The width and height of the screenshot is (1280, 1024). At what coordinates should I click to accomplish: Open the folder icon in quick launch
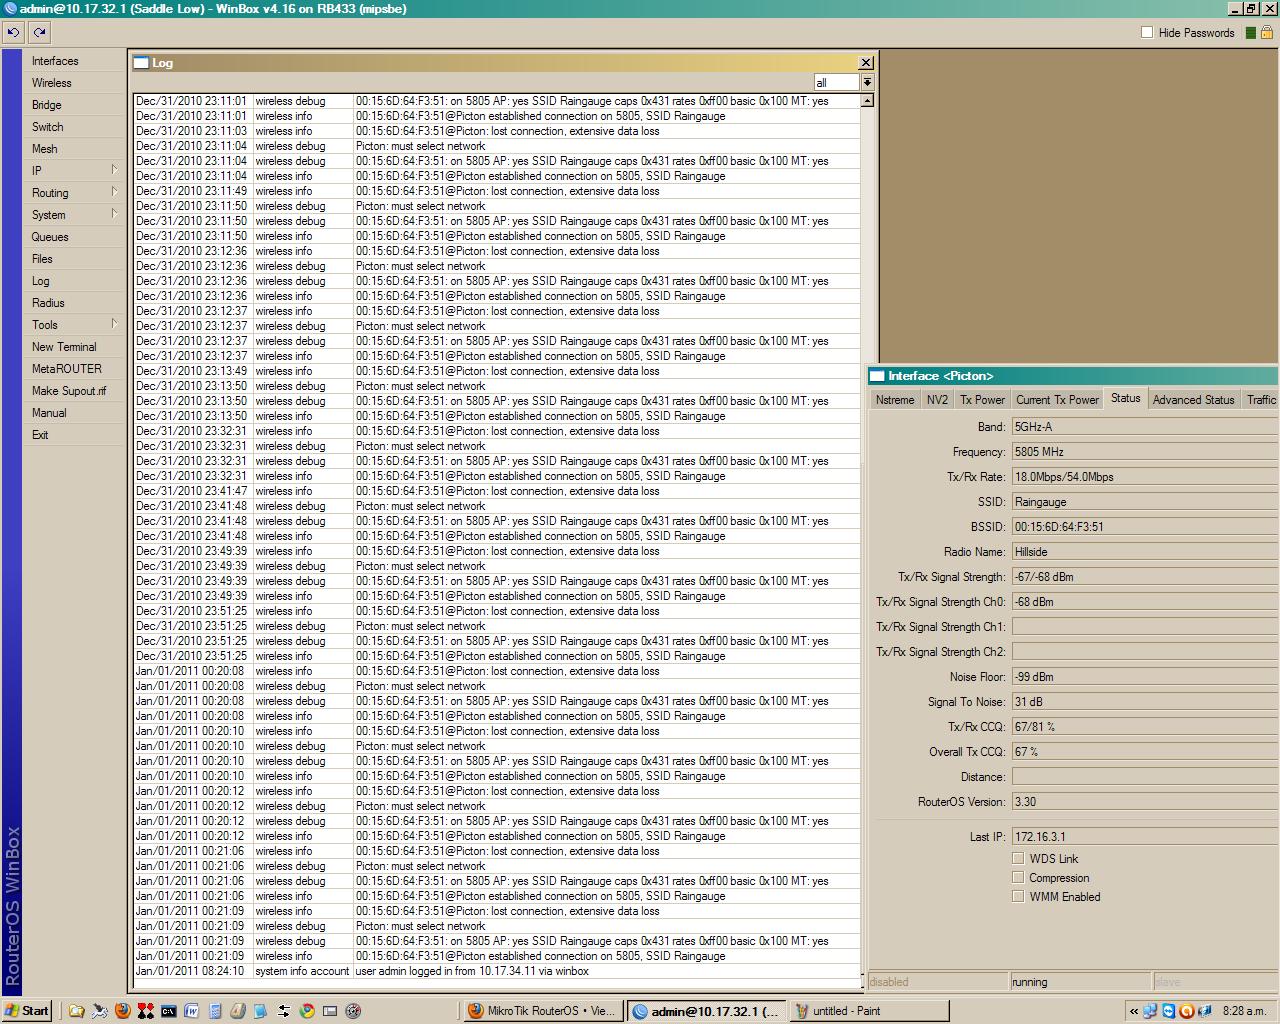click(76, 1011)
